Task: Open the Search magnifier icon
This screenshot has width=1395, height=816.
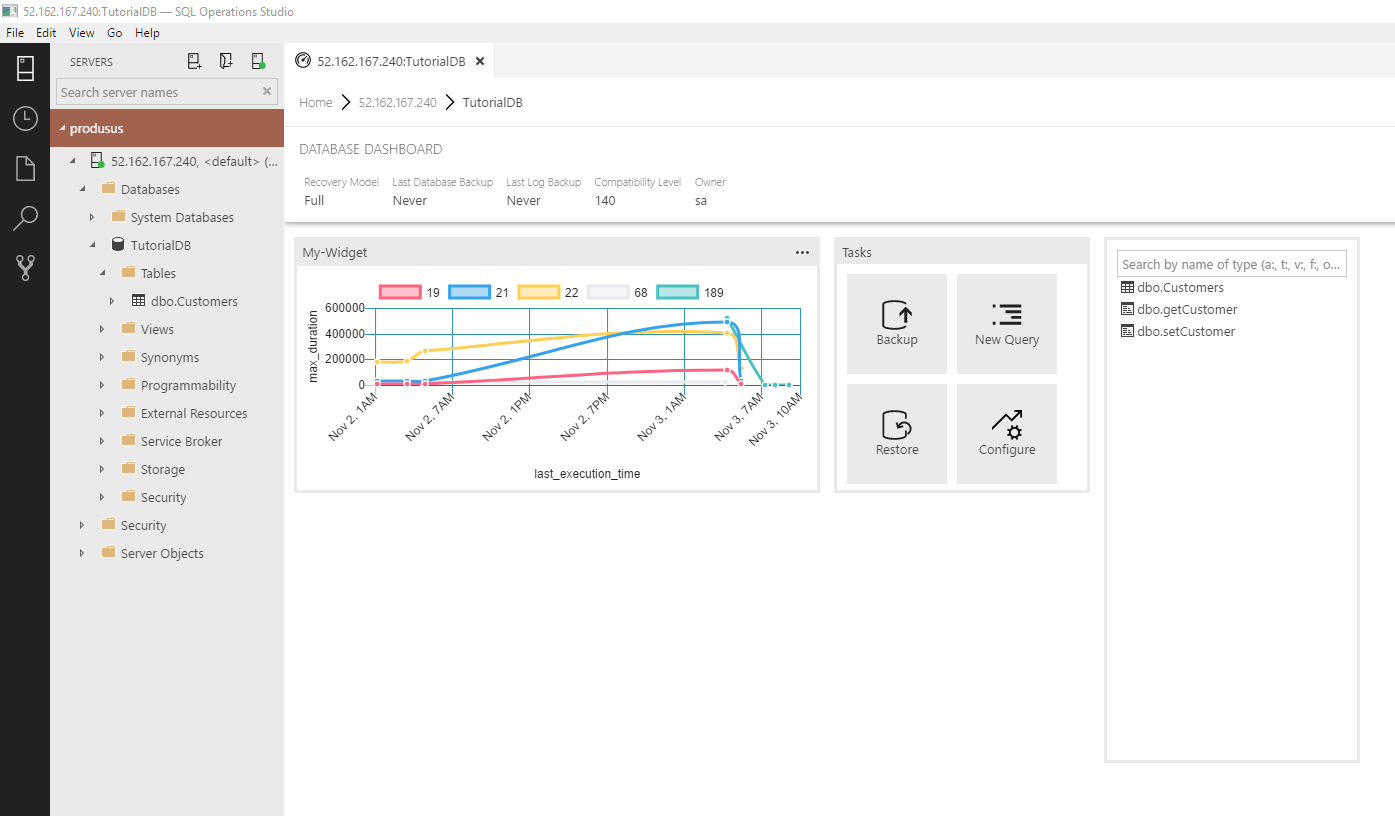Action: coord(25,218)
